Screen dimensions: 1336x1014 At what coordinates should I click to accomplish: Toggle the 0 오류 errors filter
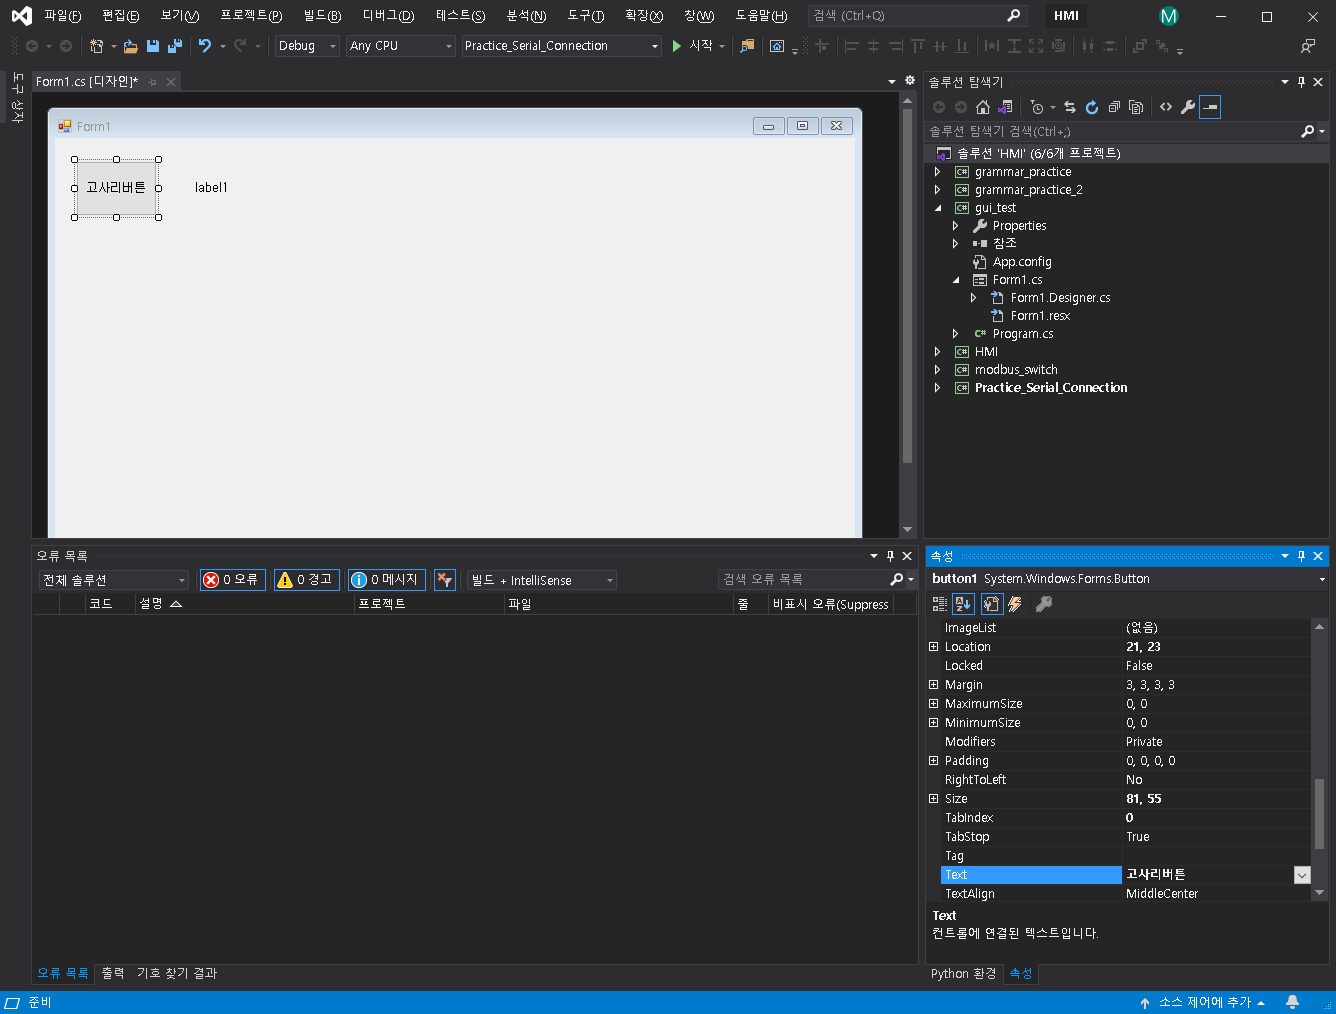coord(232,580)
